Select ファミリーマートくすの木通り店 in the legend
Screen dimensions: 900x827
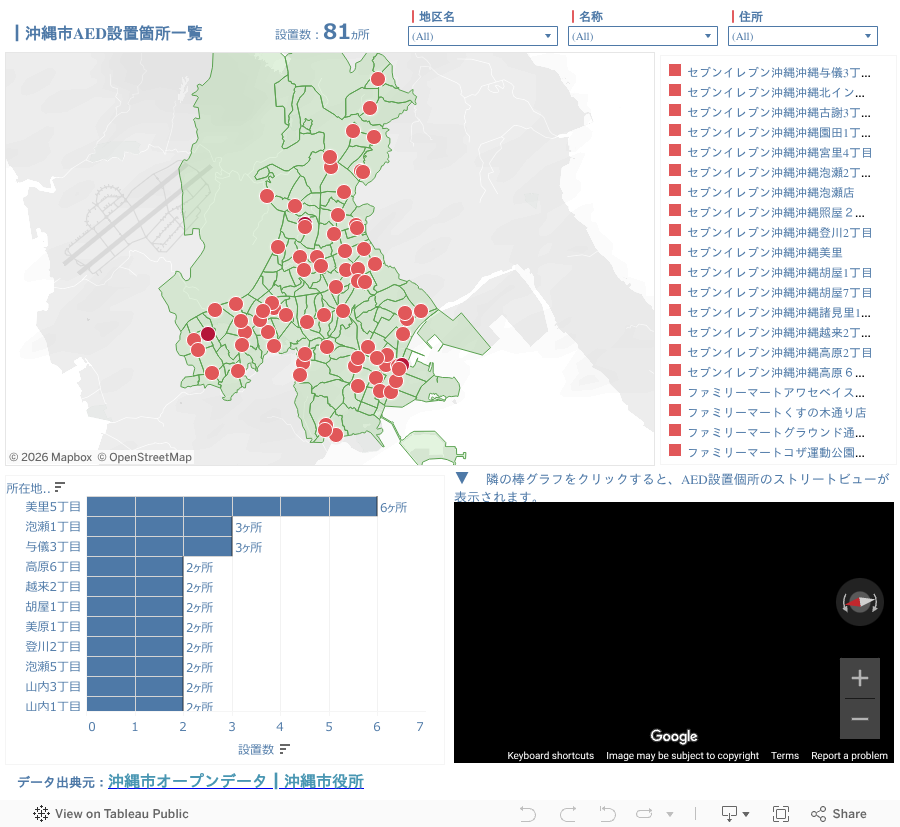click(x=776, y=412)
